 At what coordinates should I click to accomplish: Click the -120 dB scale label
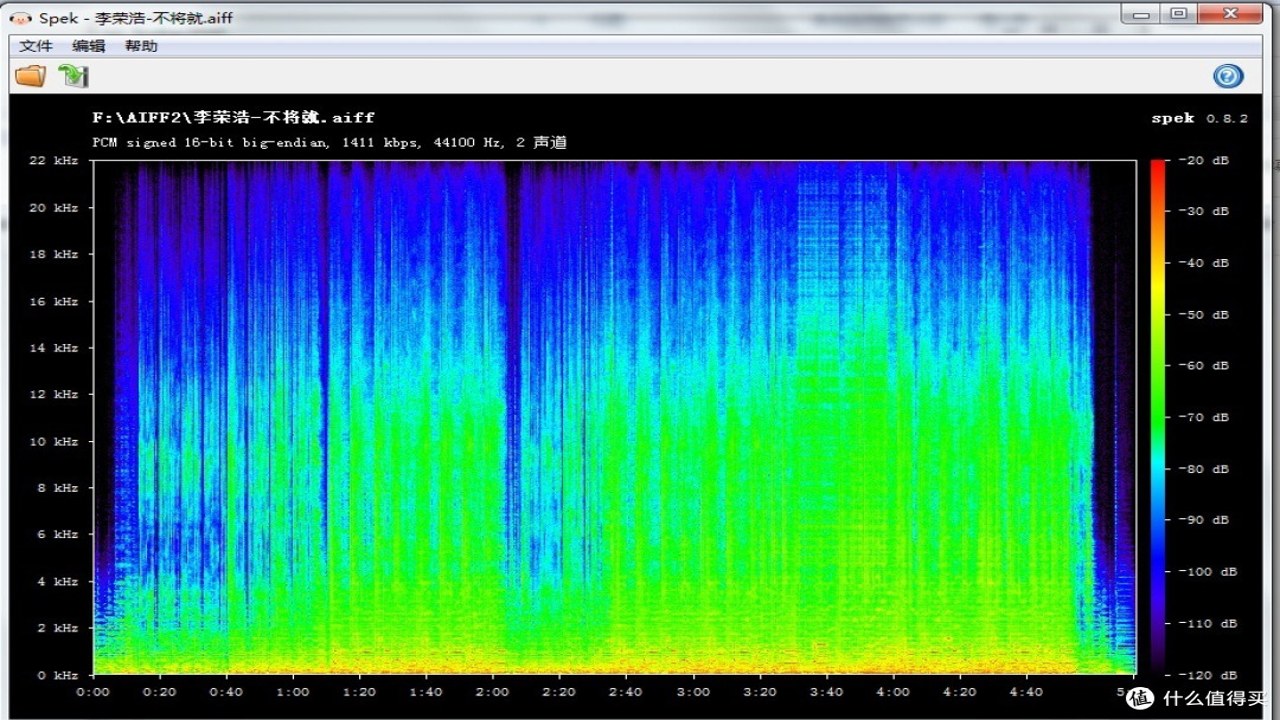[x=1208, y=675]
